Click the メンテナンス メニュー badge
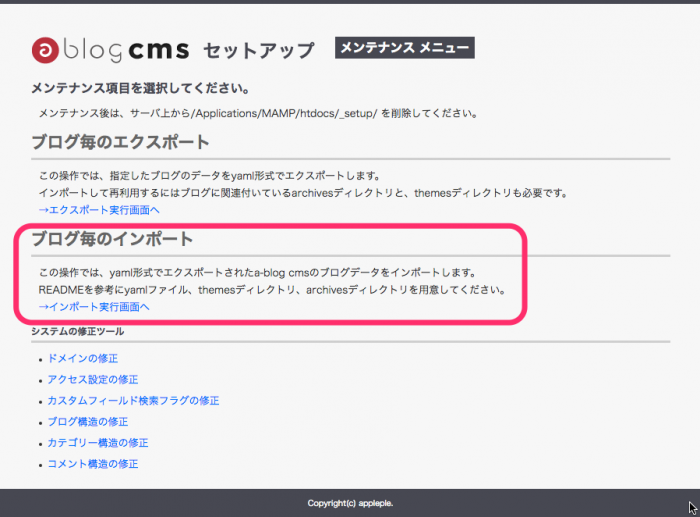 pyautogui.click(x=405, y=47)
